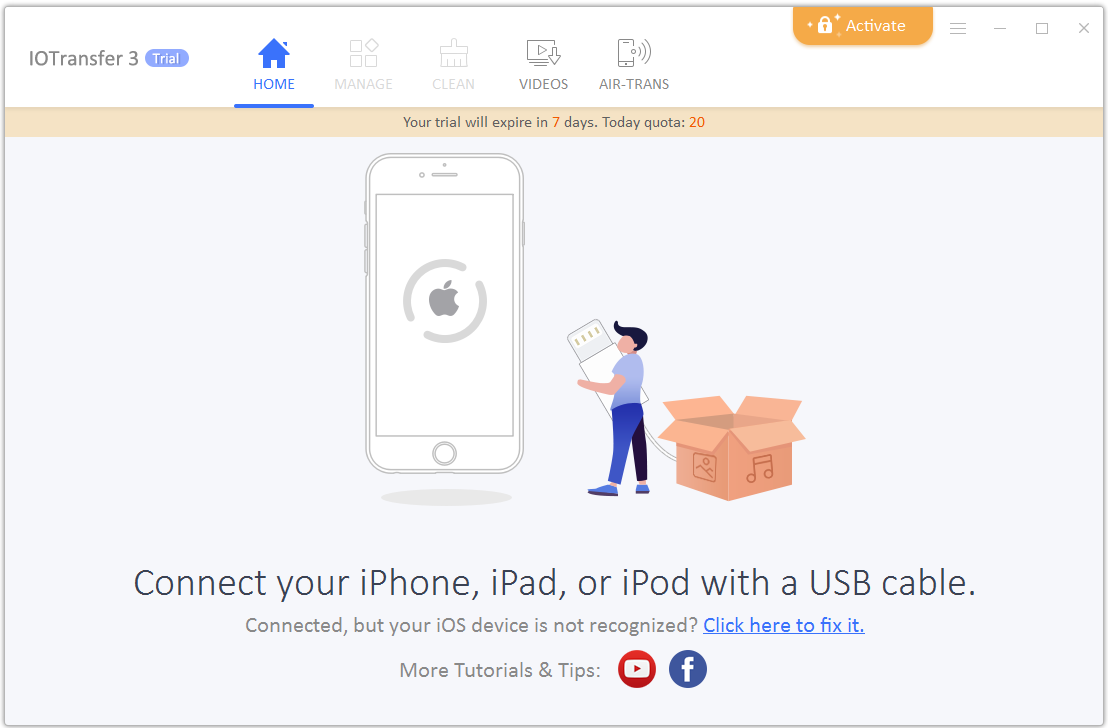Click the lock icon on Activate
The image size is (1108, 728).
pyautogui.click(x=825, y=25)
